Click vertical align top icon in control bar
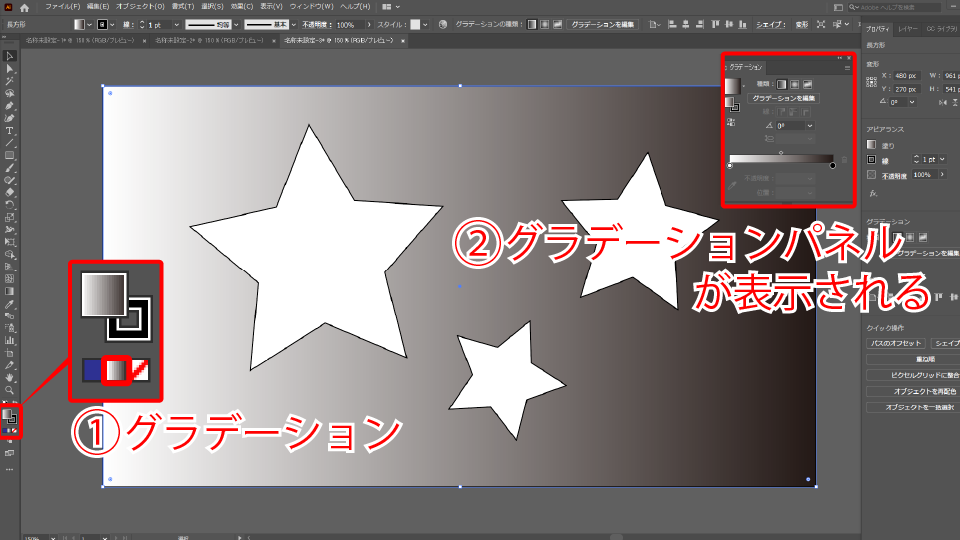The height and width of the screenshot is (540, 960). click(715, 24)
